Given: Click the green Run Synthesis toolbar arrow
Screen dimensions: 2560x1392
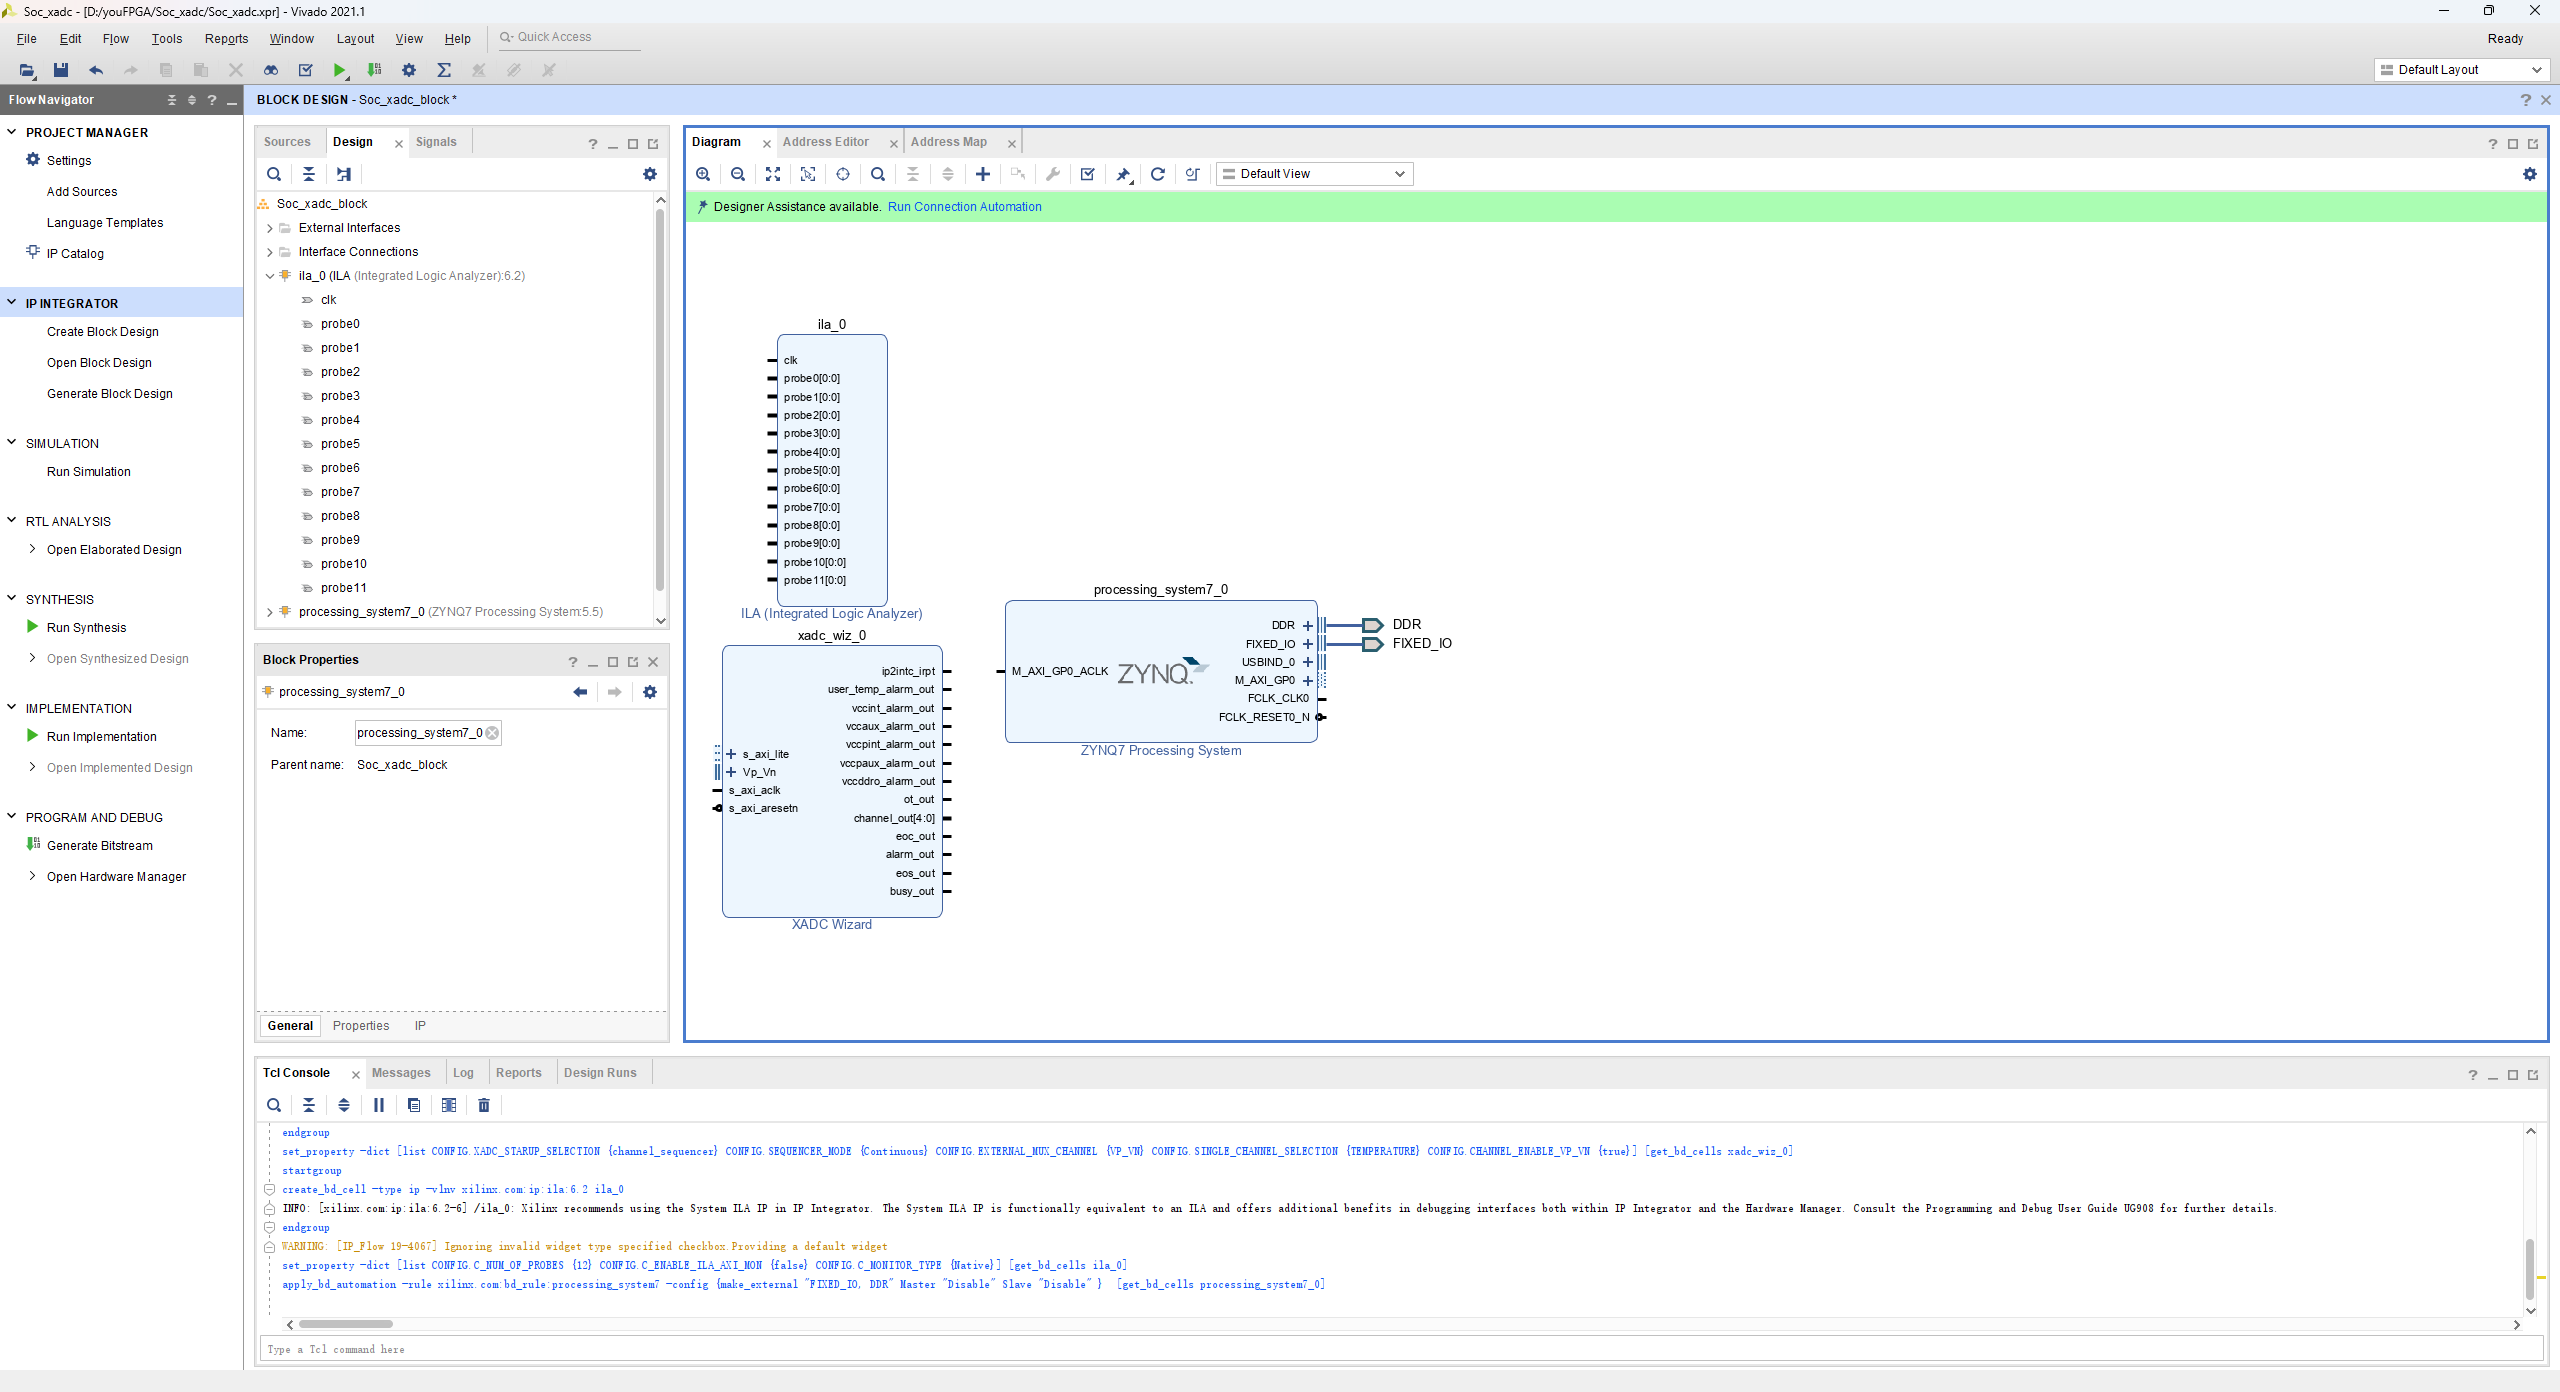Looking at the screenshot, I should [x=340, y=70].
